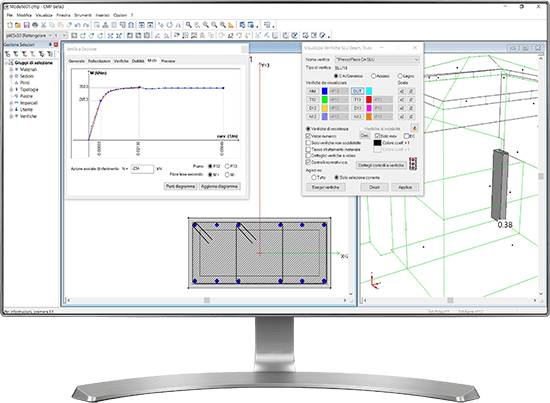Click the Save floppy disk icon
This screenshot has width=550, height=403.
click(26, 25)
